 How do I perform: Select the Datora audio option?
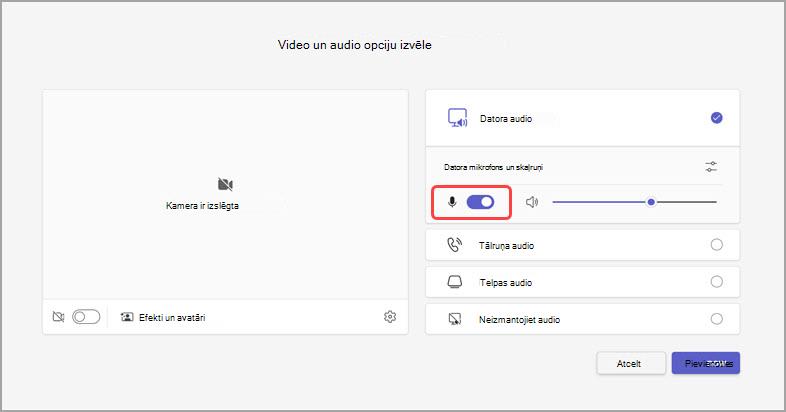click(x=582, y=118)
